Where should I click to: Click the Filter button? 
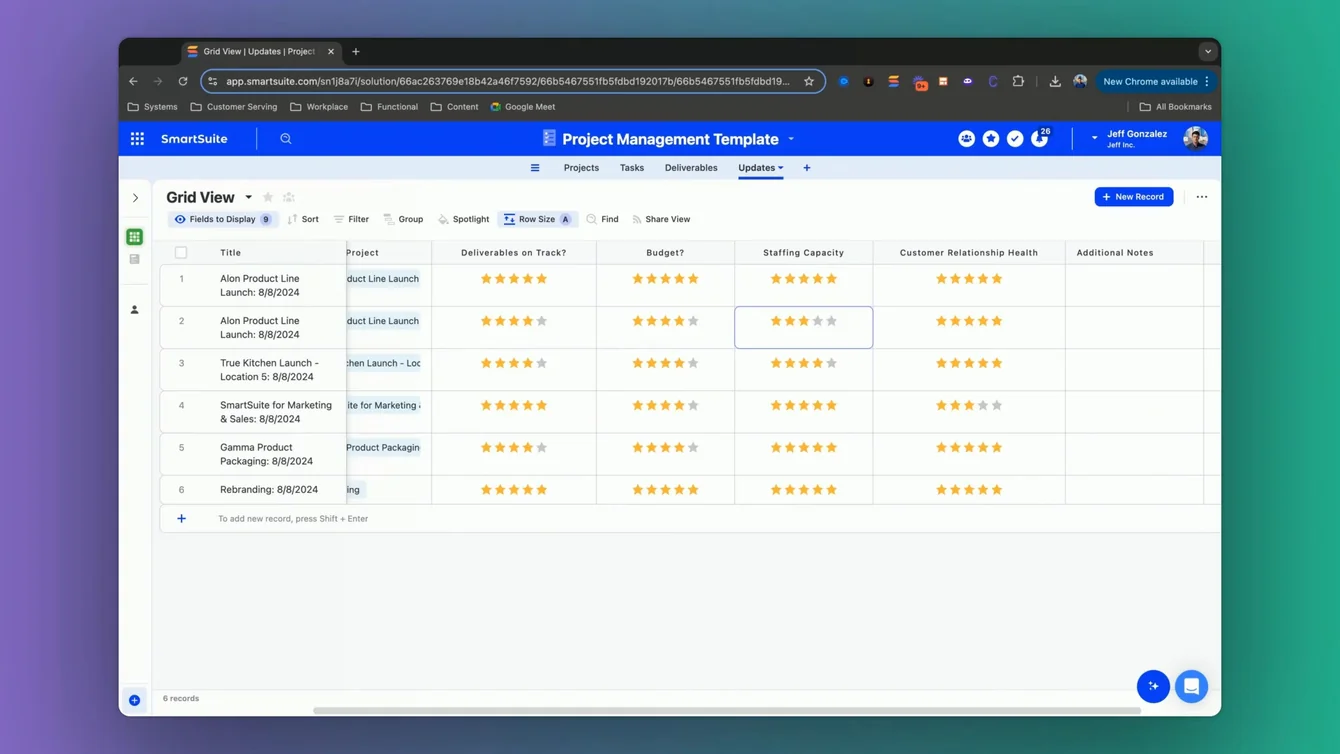[351, 219]
